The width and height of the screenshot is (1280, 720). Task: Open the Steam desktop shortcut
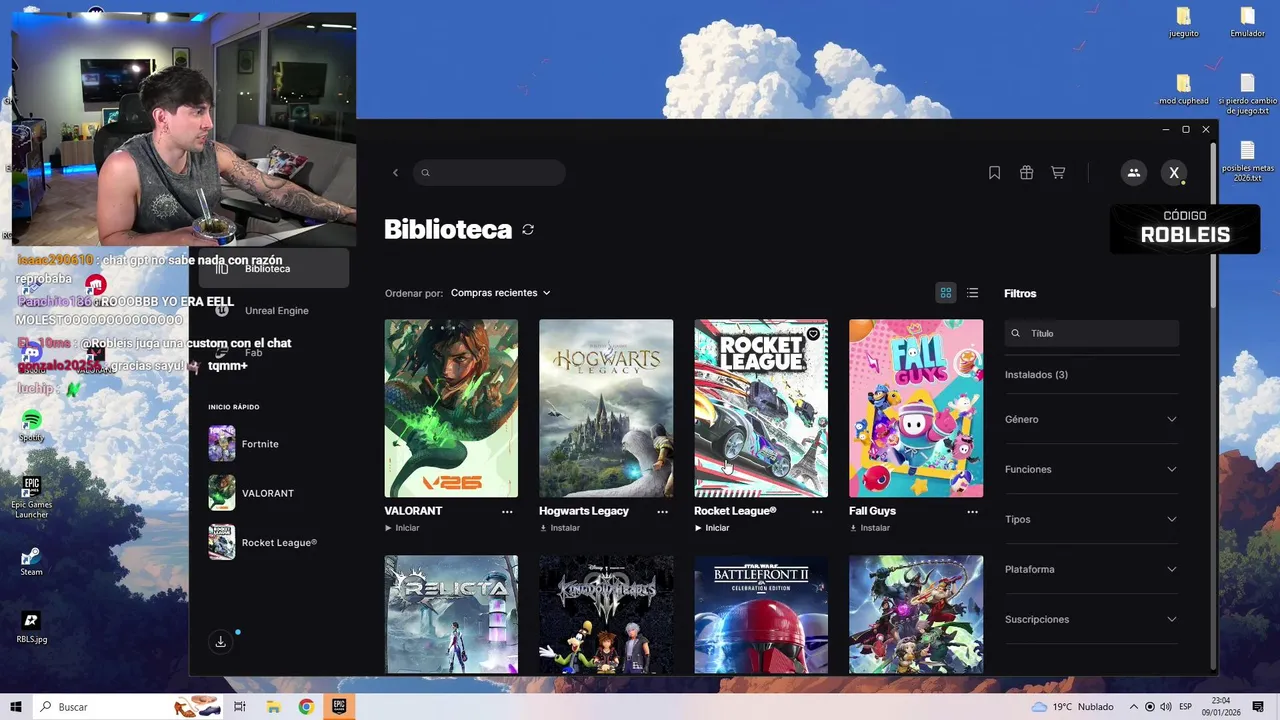click(31, 561)
